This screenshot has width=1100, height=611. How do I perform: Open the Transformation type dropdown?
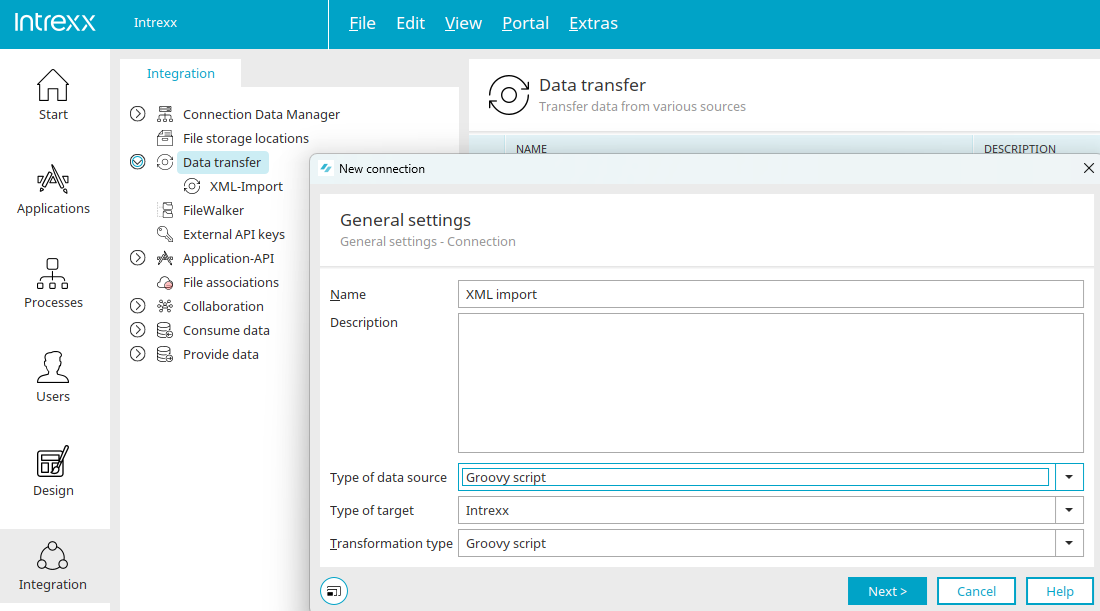click(x=1069, y=543)
